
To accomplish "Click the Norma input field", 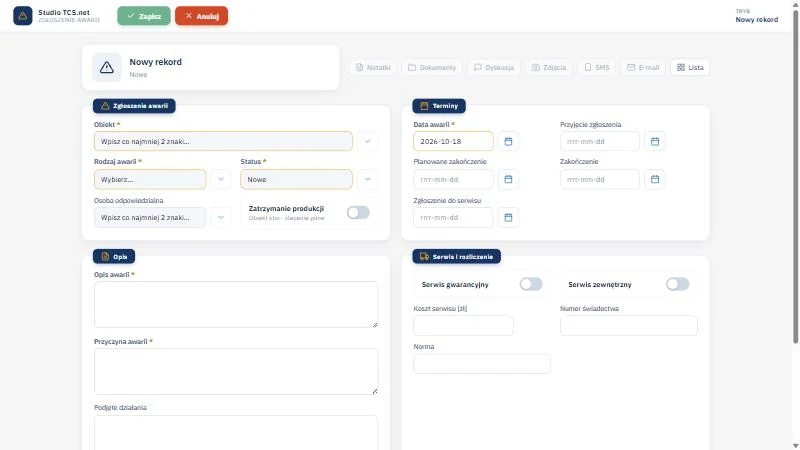I will [x=482, y=364].
